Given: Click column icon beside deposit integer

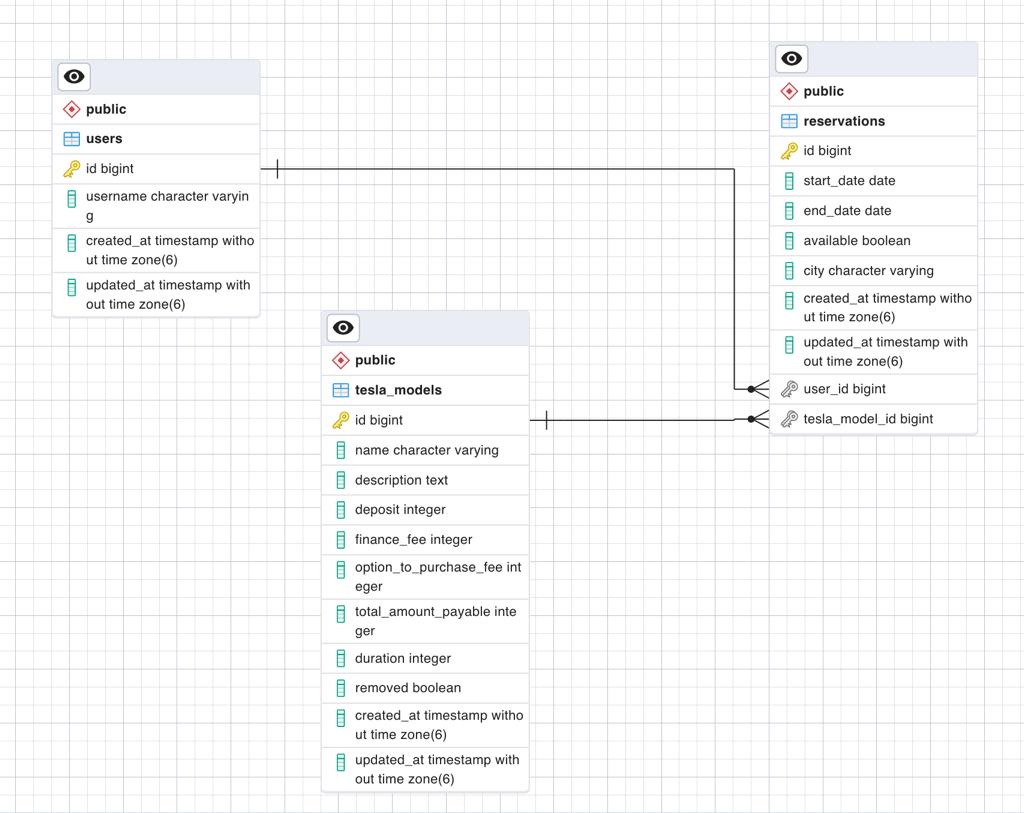Looking at the screenshot, I should pyautogui.click(x=341, y=510).
